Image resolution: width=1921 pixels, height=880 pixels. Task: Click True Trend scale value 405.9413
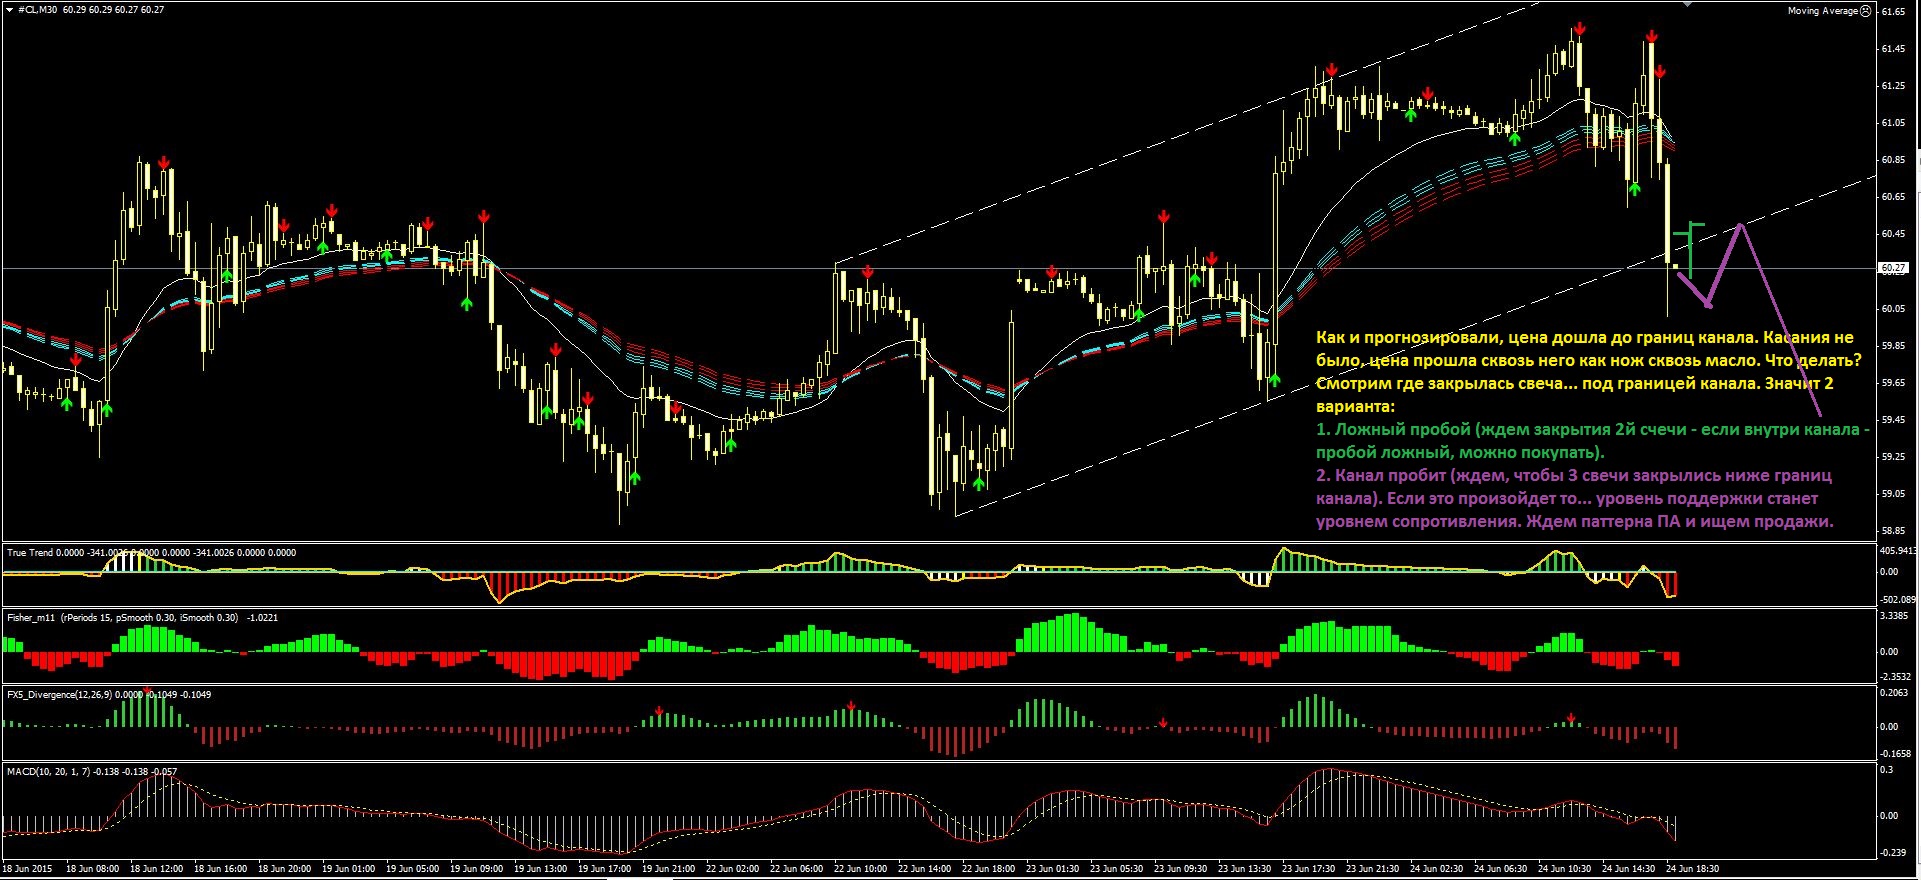(x=1899, y=550)
